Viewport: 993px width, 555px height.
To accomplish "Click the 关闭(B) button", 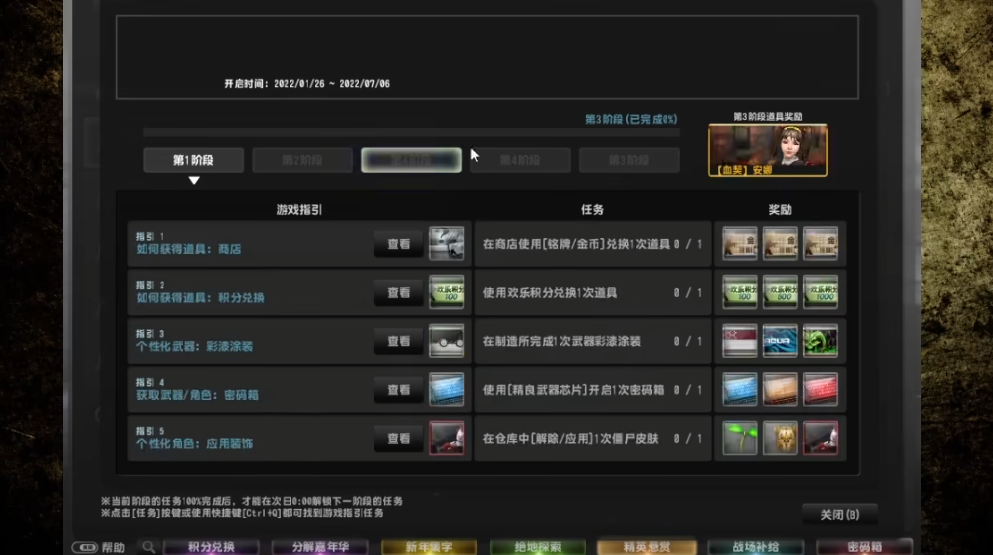I will pos(840,514).
